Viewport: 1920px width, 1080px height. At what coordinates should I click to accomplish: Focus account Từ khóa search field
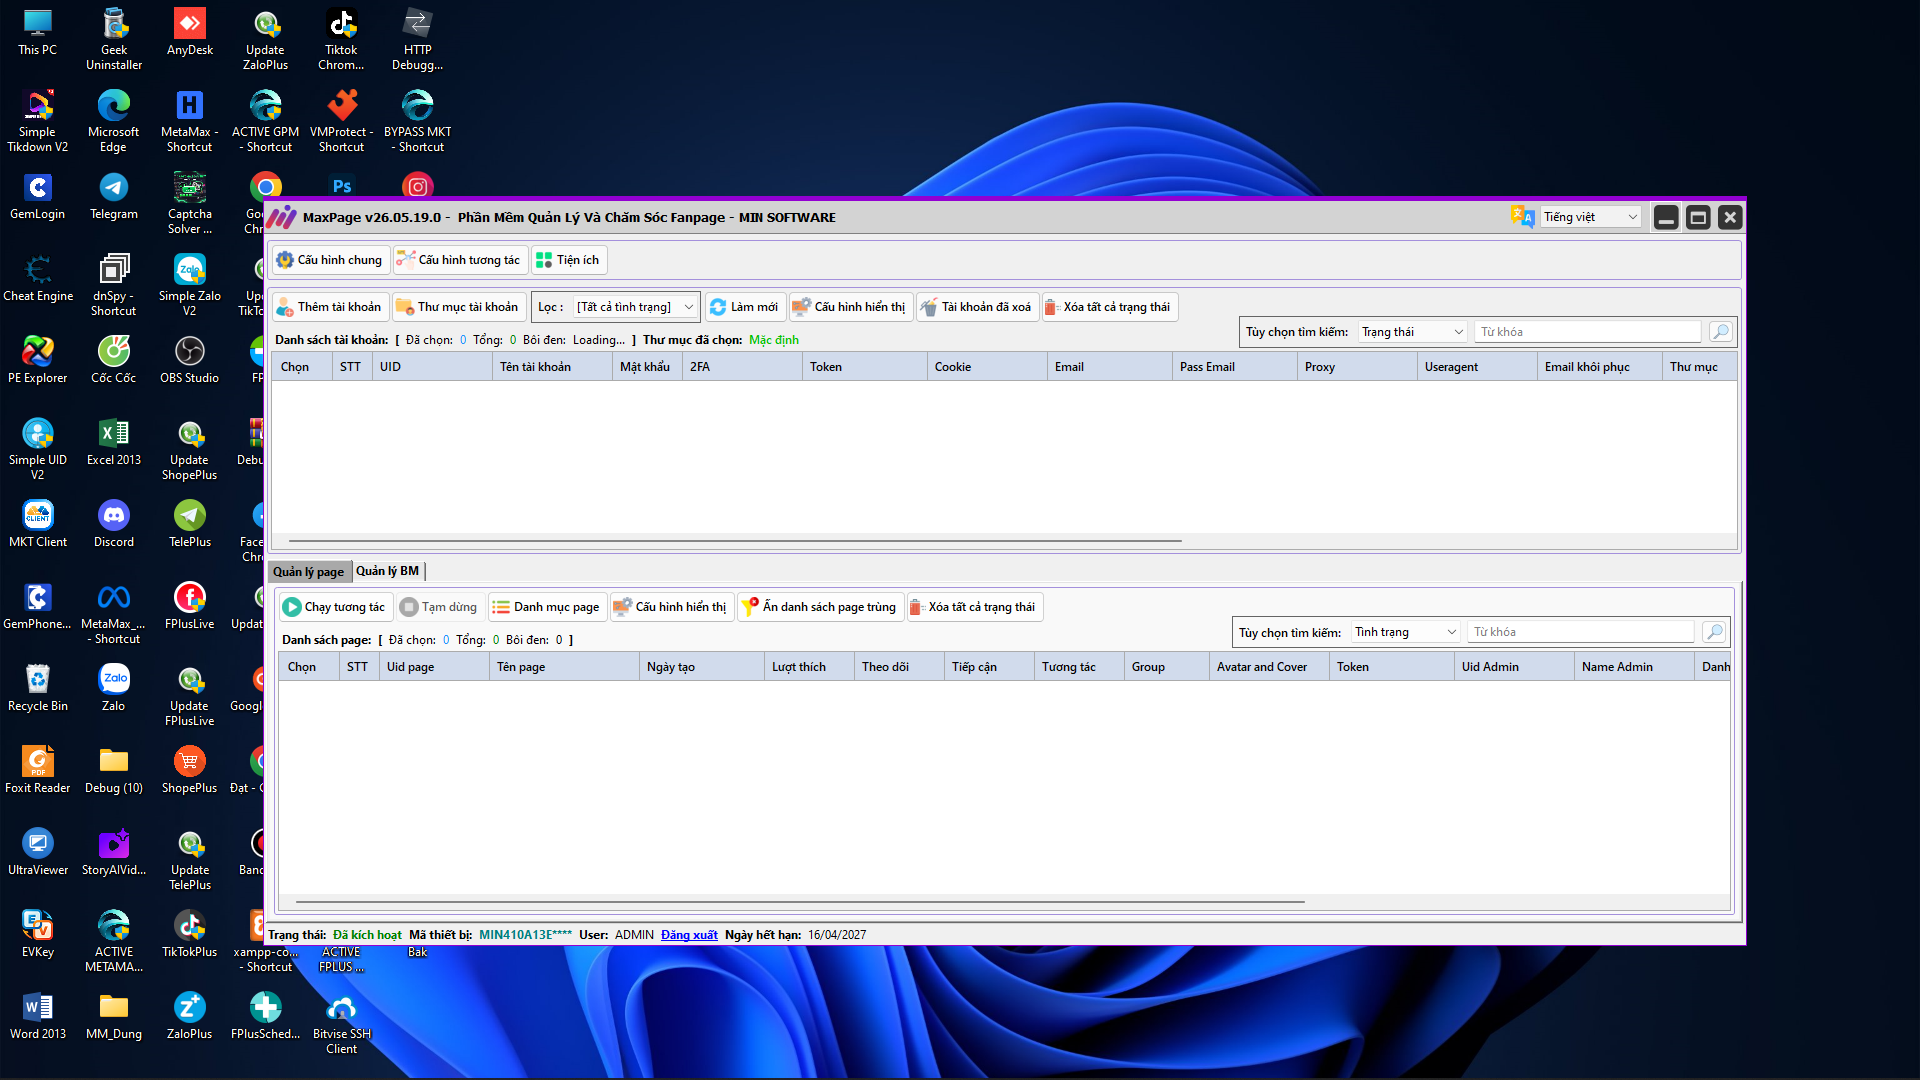click(x=1587, y=332)
